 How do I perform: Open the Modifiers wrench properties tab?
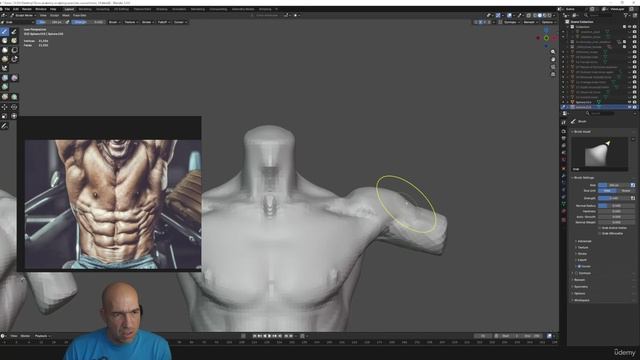(564, 176)
